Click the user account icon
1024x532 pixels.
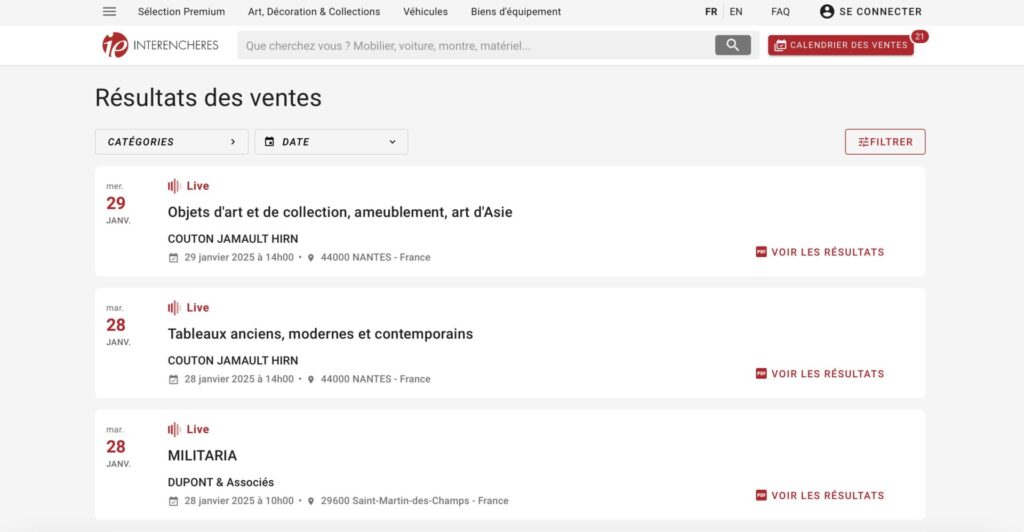tap(826, 12)
